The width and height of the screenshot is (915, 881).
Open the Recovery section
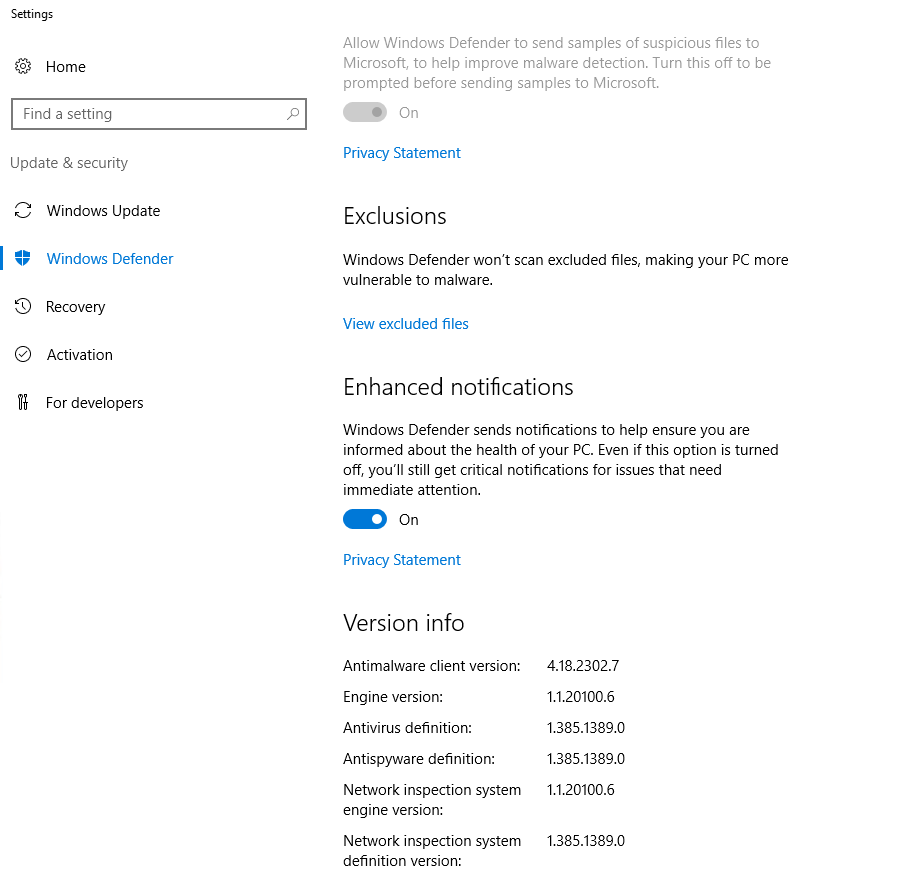click(75, 307)
